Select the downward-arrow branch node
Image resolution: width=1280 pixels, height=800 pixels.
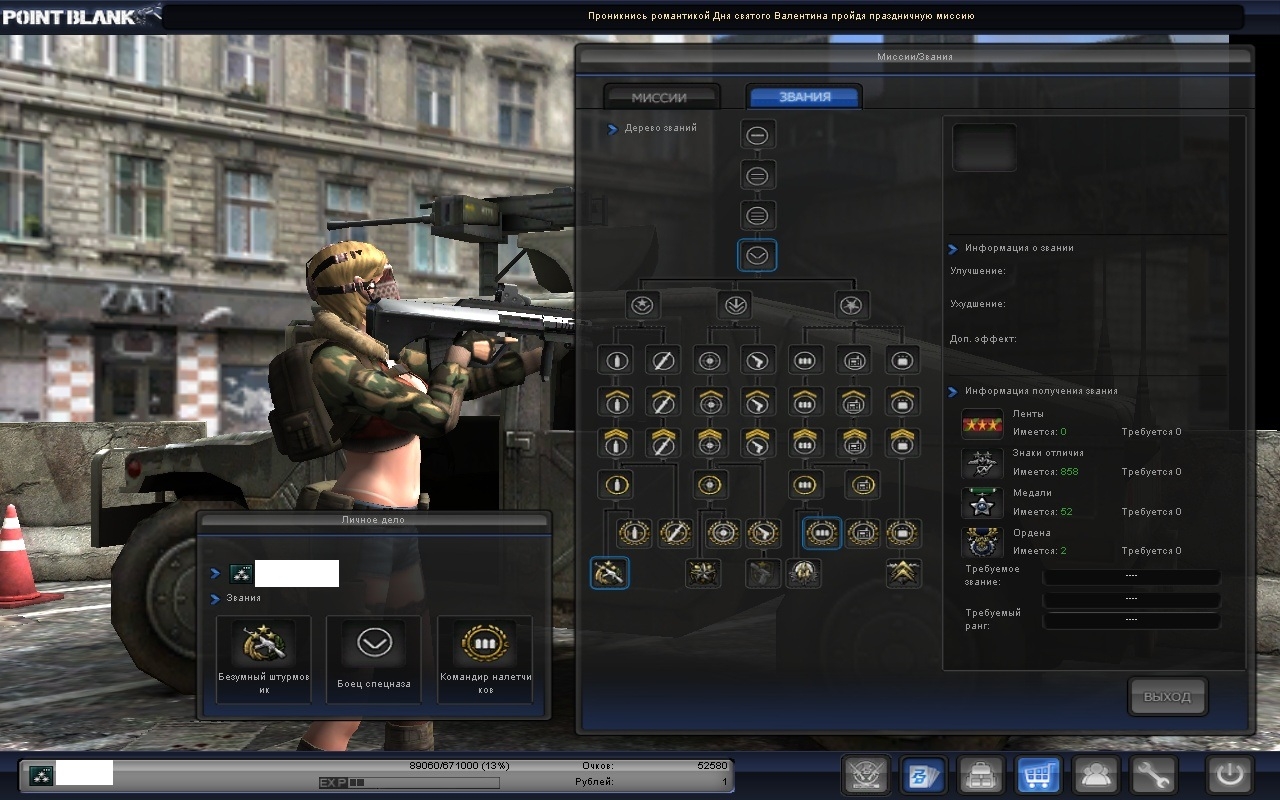735,305
